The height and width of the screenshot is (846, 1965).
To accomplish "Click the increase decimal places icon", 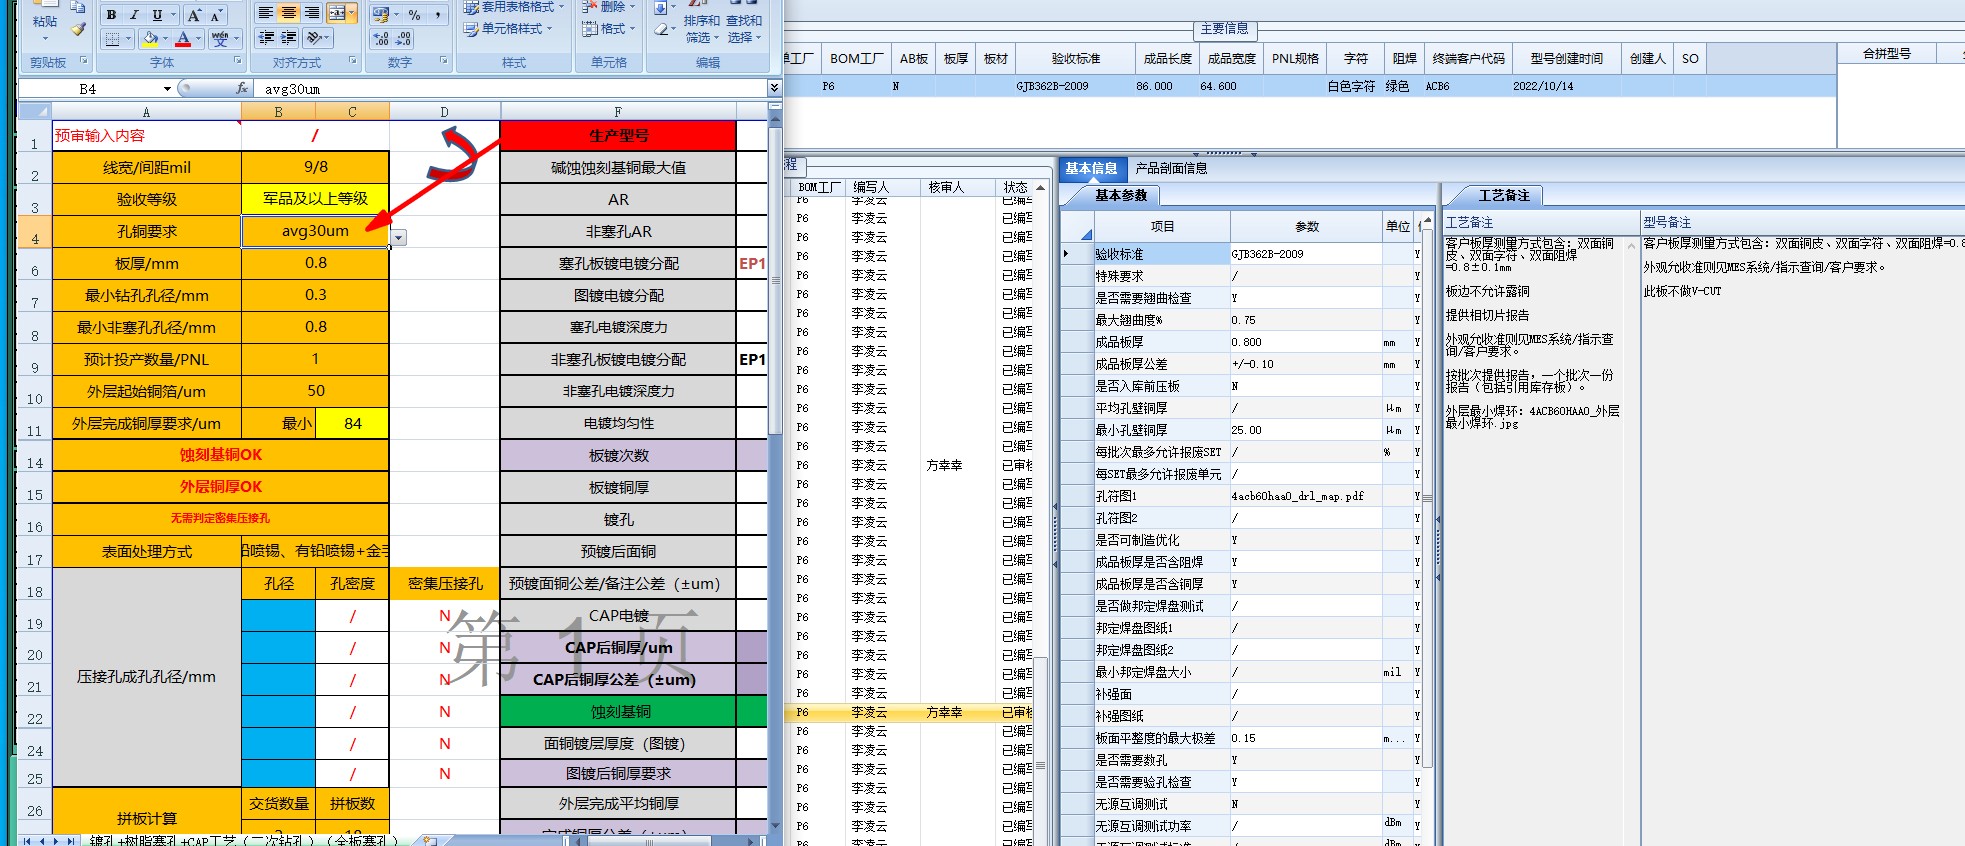I will pyautogui.click(x=381, y=38).
